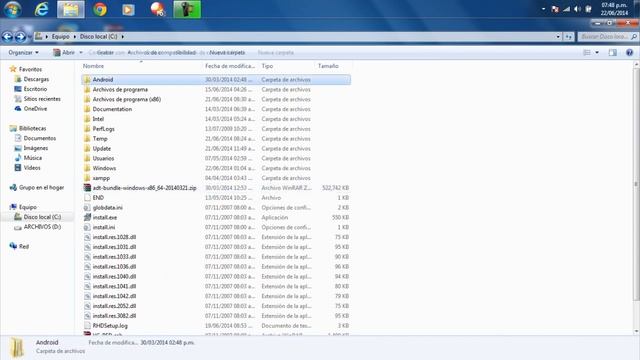Select the Temp folder
Screen dimensions: 640x360
point(100,139)
